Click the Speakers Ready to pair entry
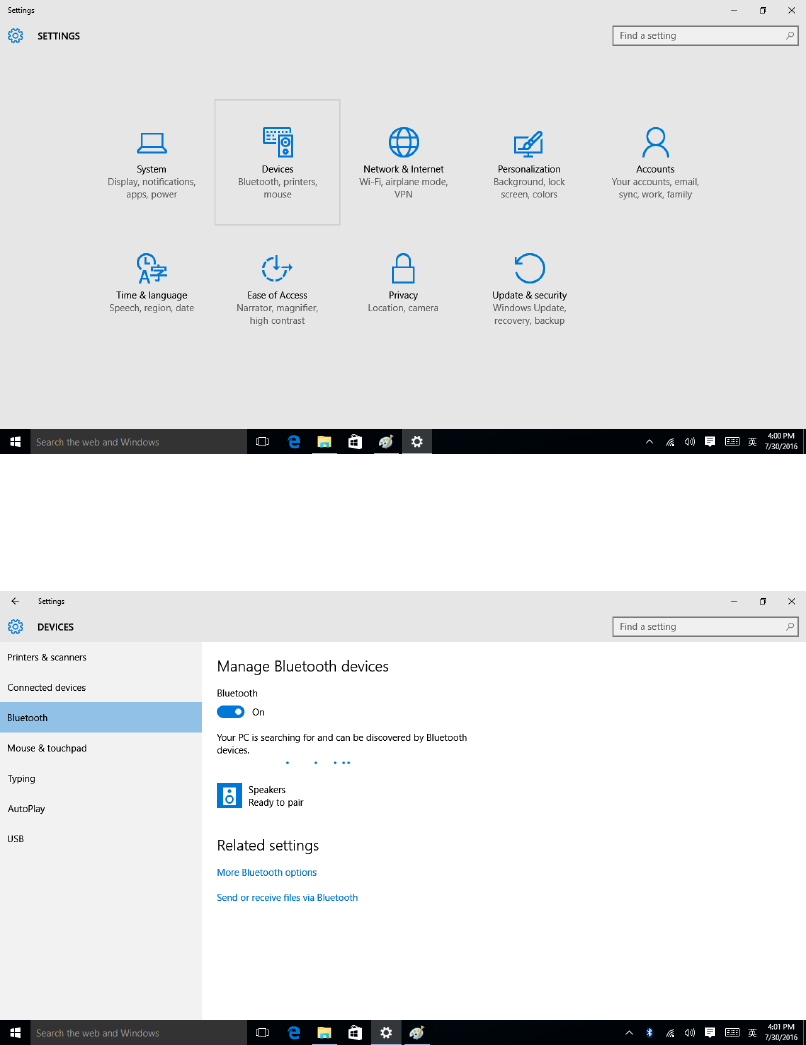Screen dimensions: 806x1045 (x=341, y=796)
